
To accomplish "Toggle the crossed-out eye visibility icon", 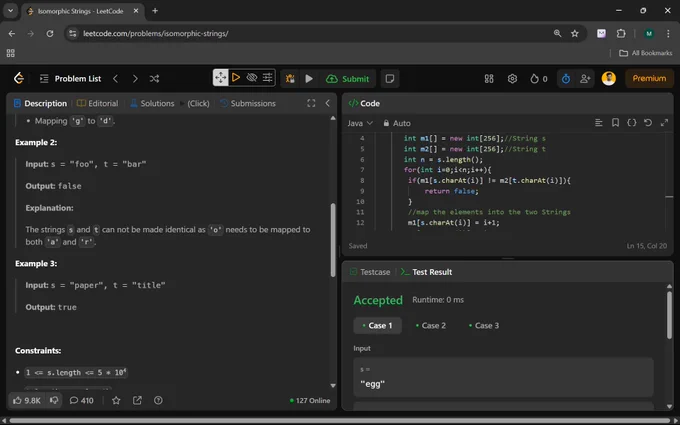I will click(x=252, y=78).
